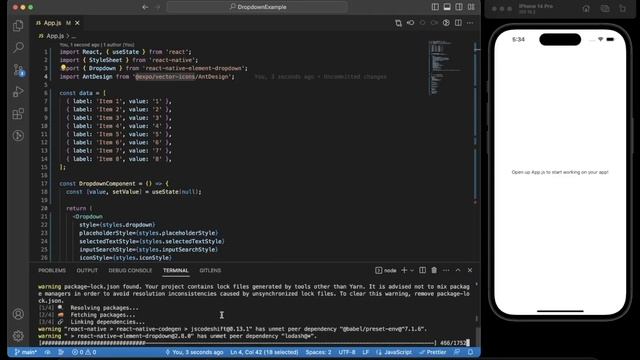Screen dimensions: 640x360
Task: Click the Screenshot icon in Simulator toolbar
Action: [604, 9]
